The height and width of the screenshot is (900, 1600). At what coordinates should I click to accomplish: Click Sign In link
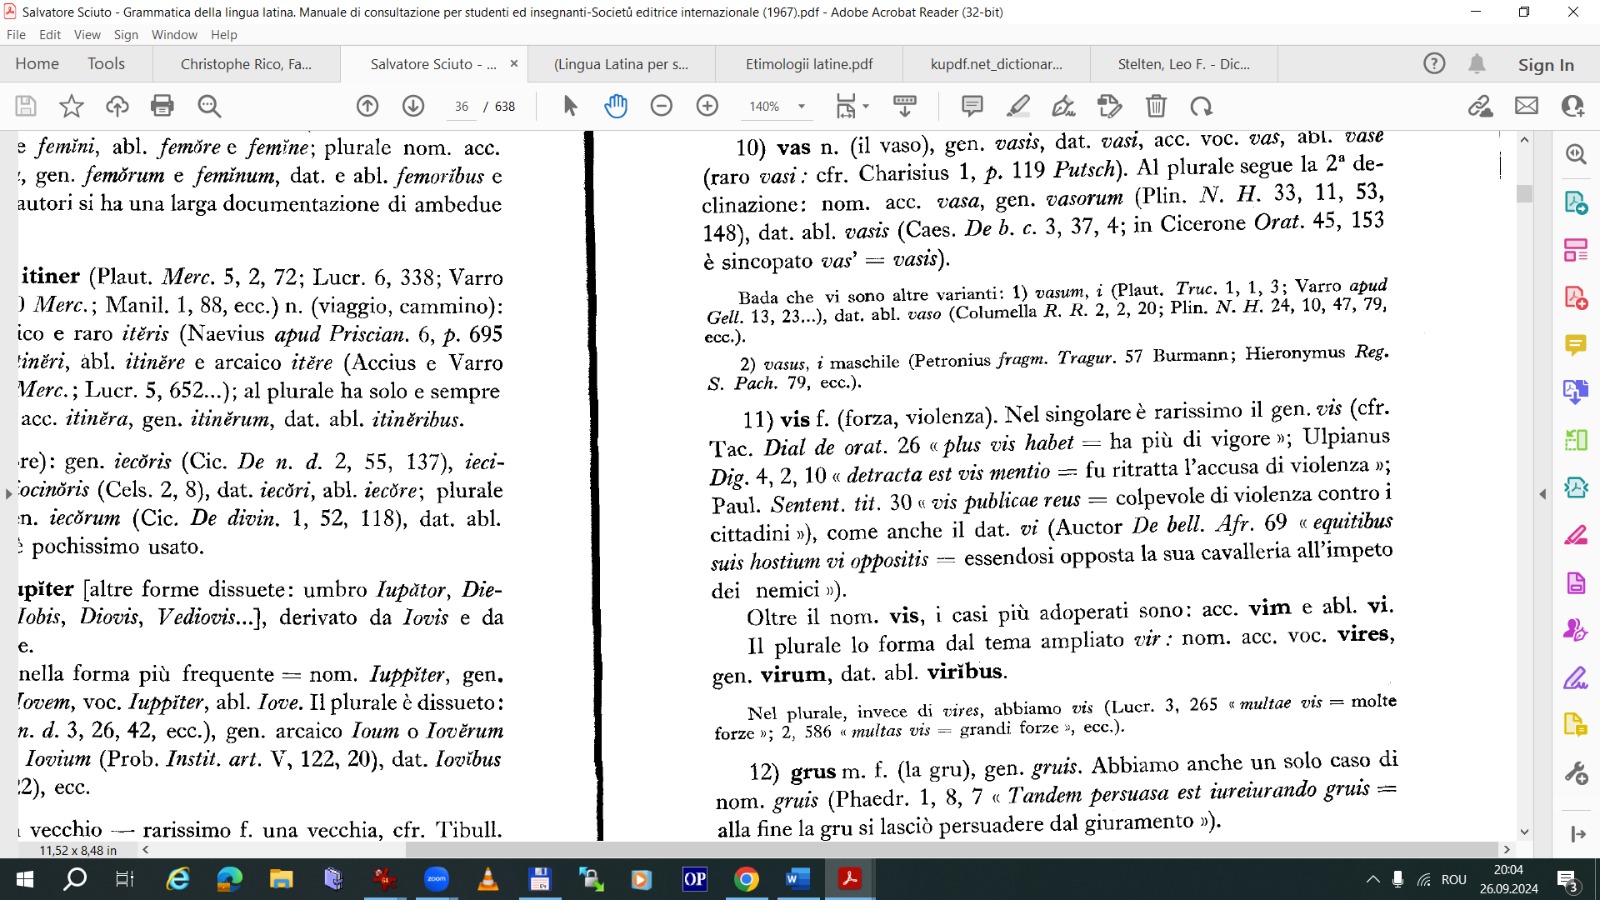(1545, 65)
